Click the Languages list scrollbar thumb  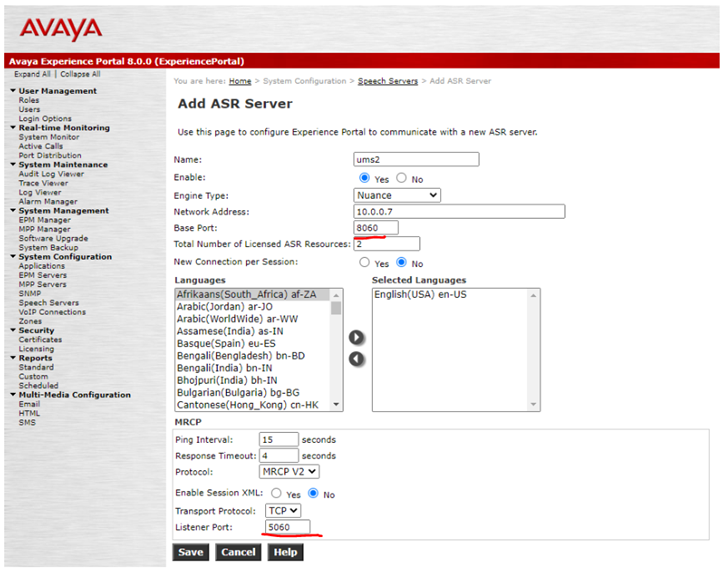tap(336, 308)
